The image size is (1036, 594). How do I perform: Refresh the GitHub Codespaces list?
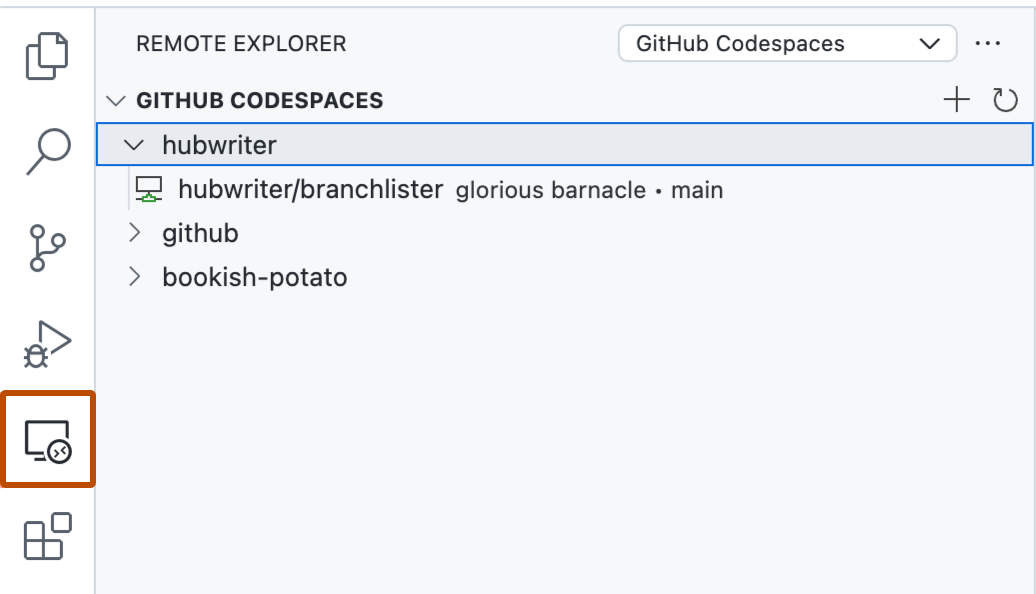pos(1005,100)
